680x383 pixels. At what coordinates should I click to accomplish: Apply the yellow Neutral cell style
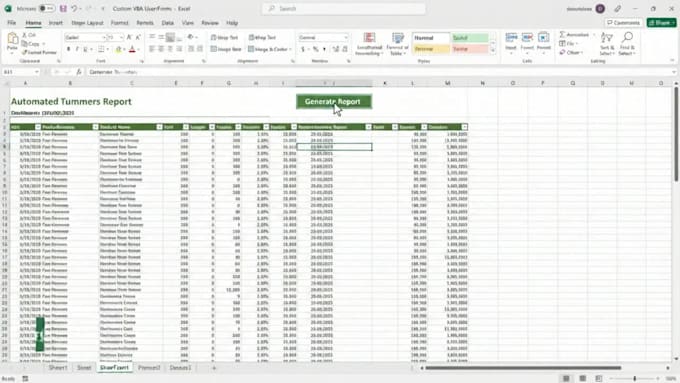[431, 49]
